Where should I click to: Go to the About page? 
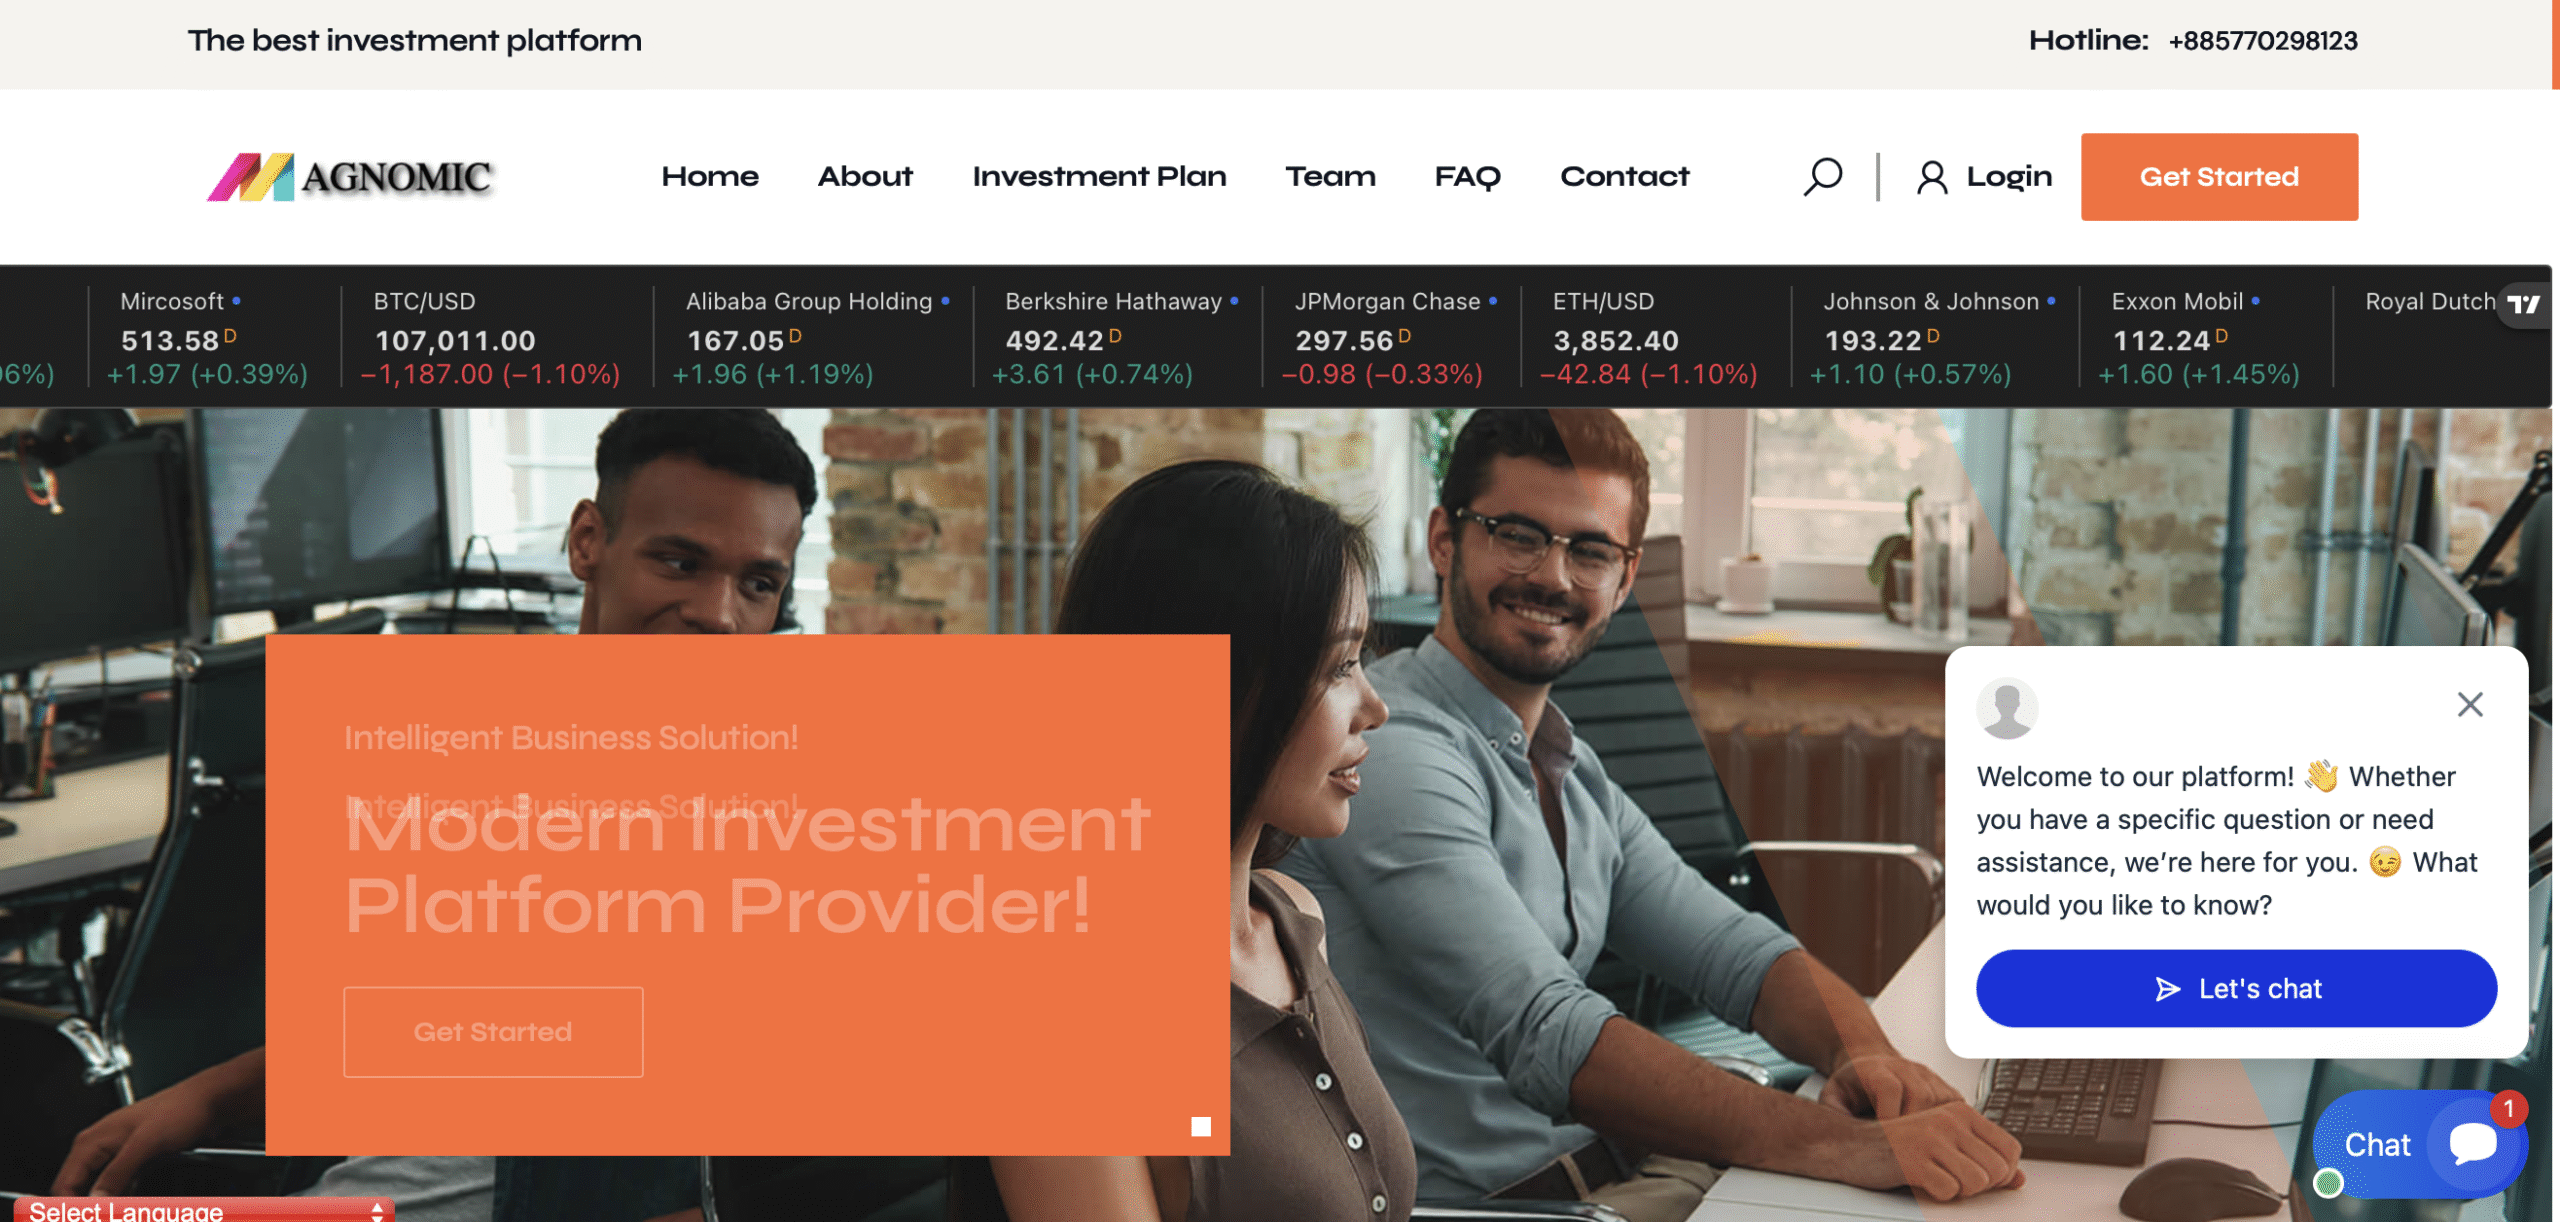point(865,177)
